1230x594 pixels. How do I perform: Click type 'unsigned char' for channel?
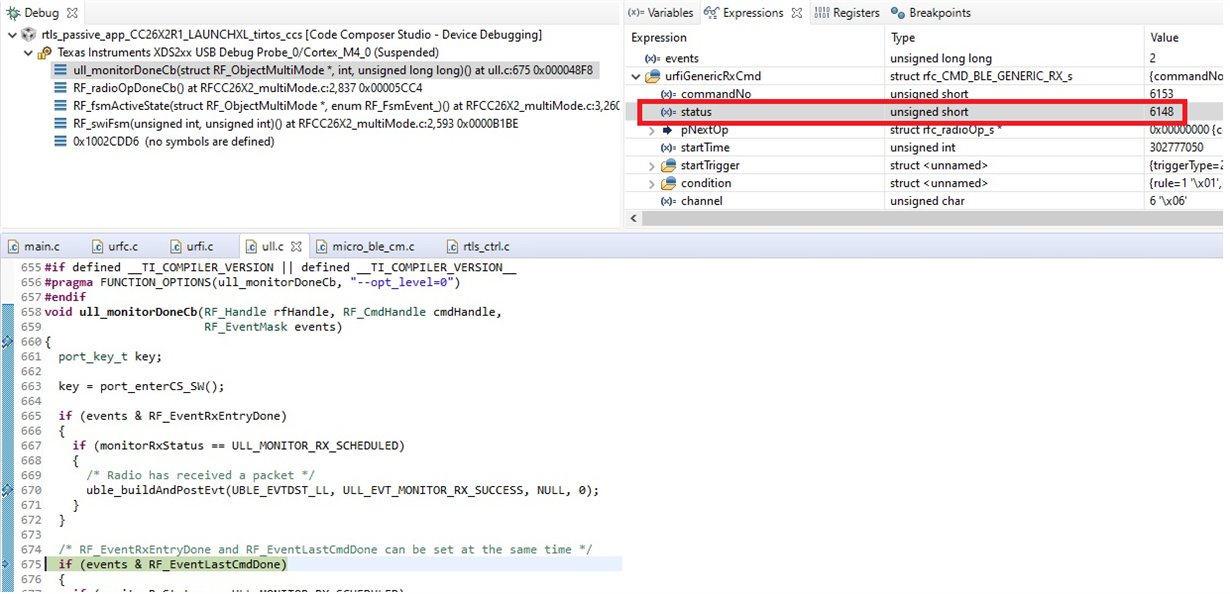click(x=930, y=201)
